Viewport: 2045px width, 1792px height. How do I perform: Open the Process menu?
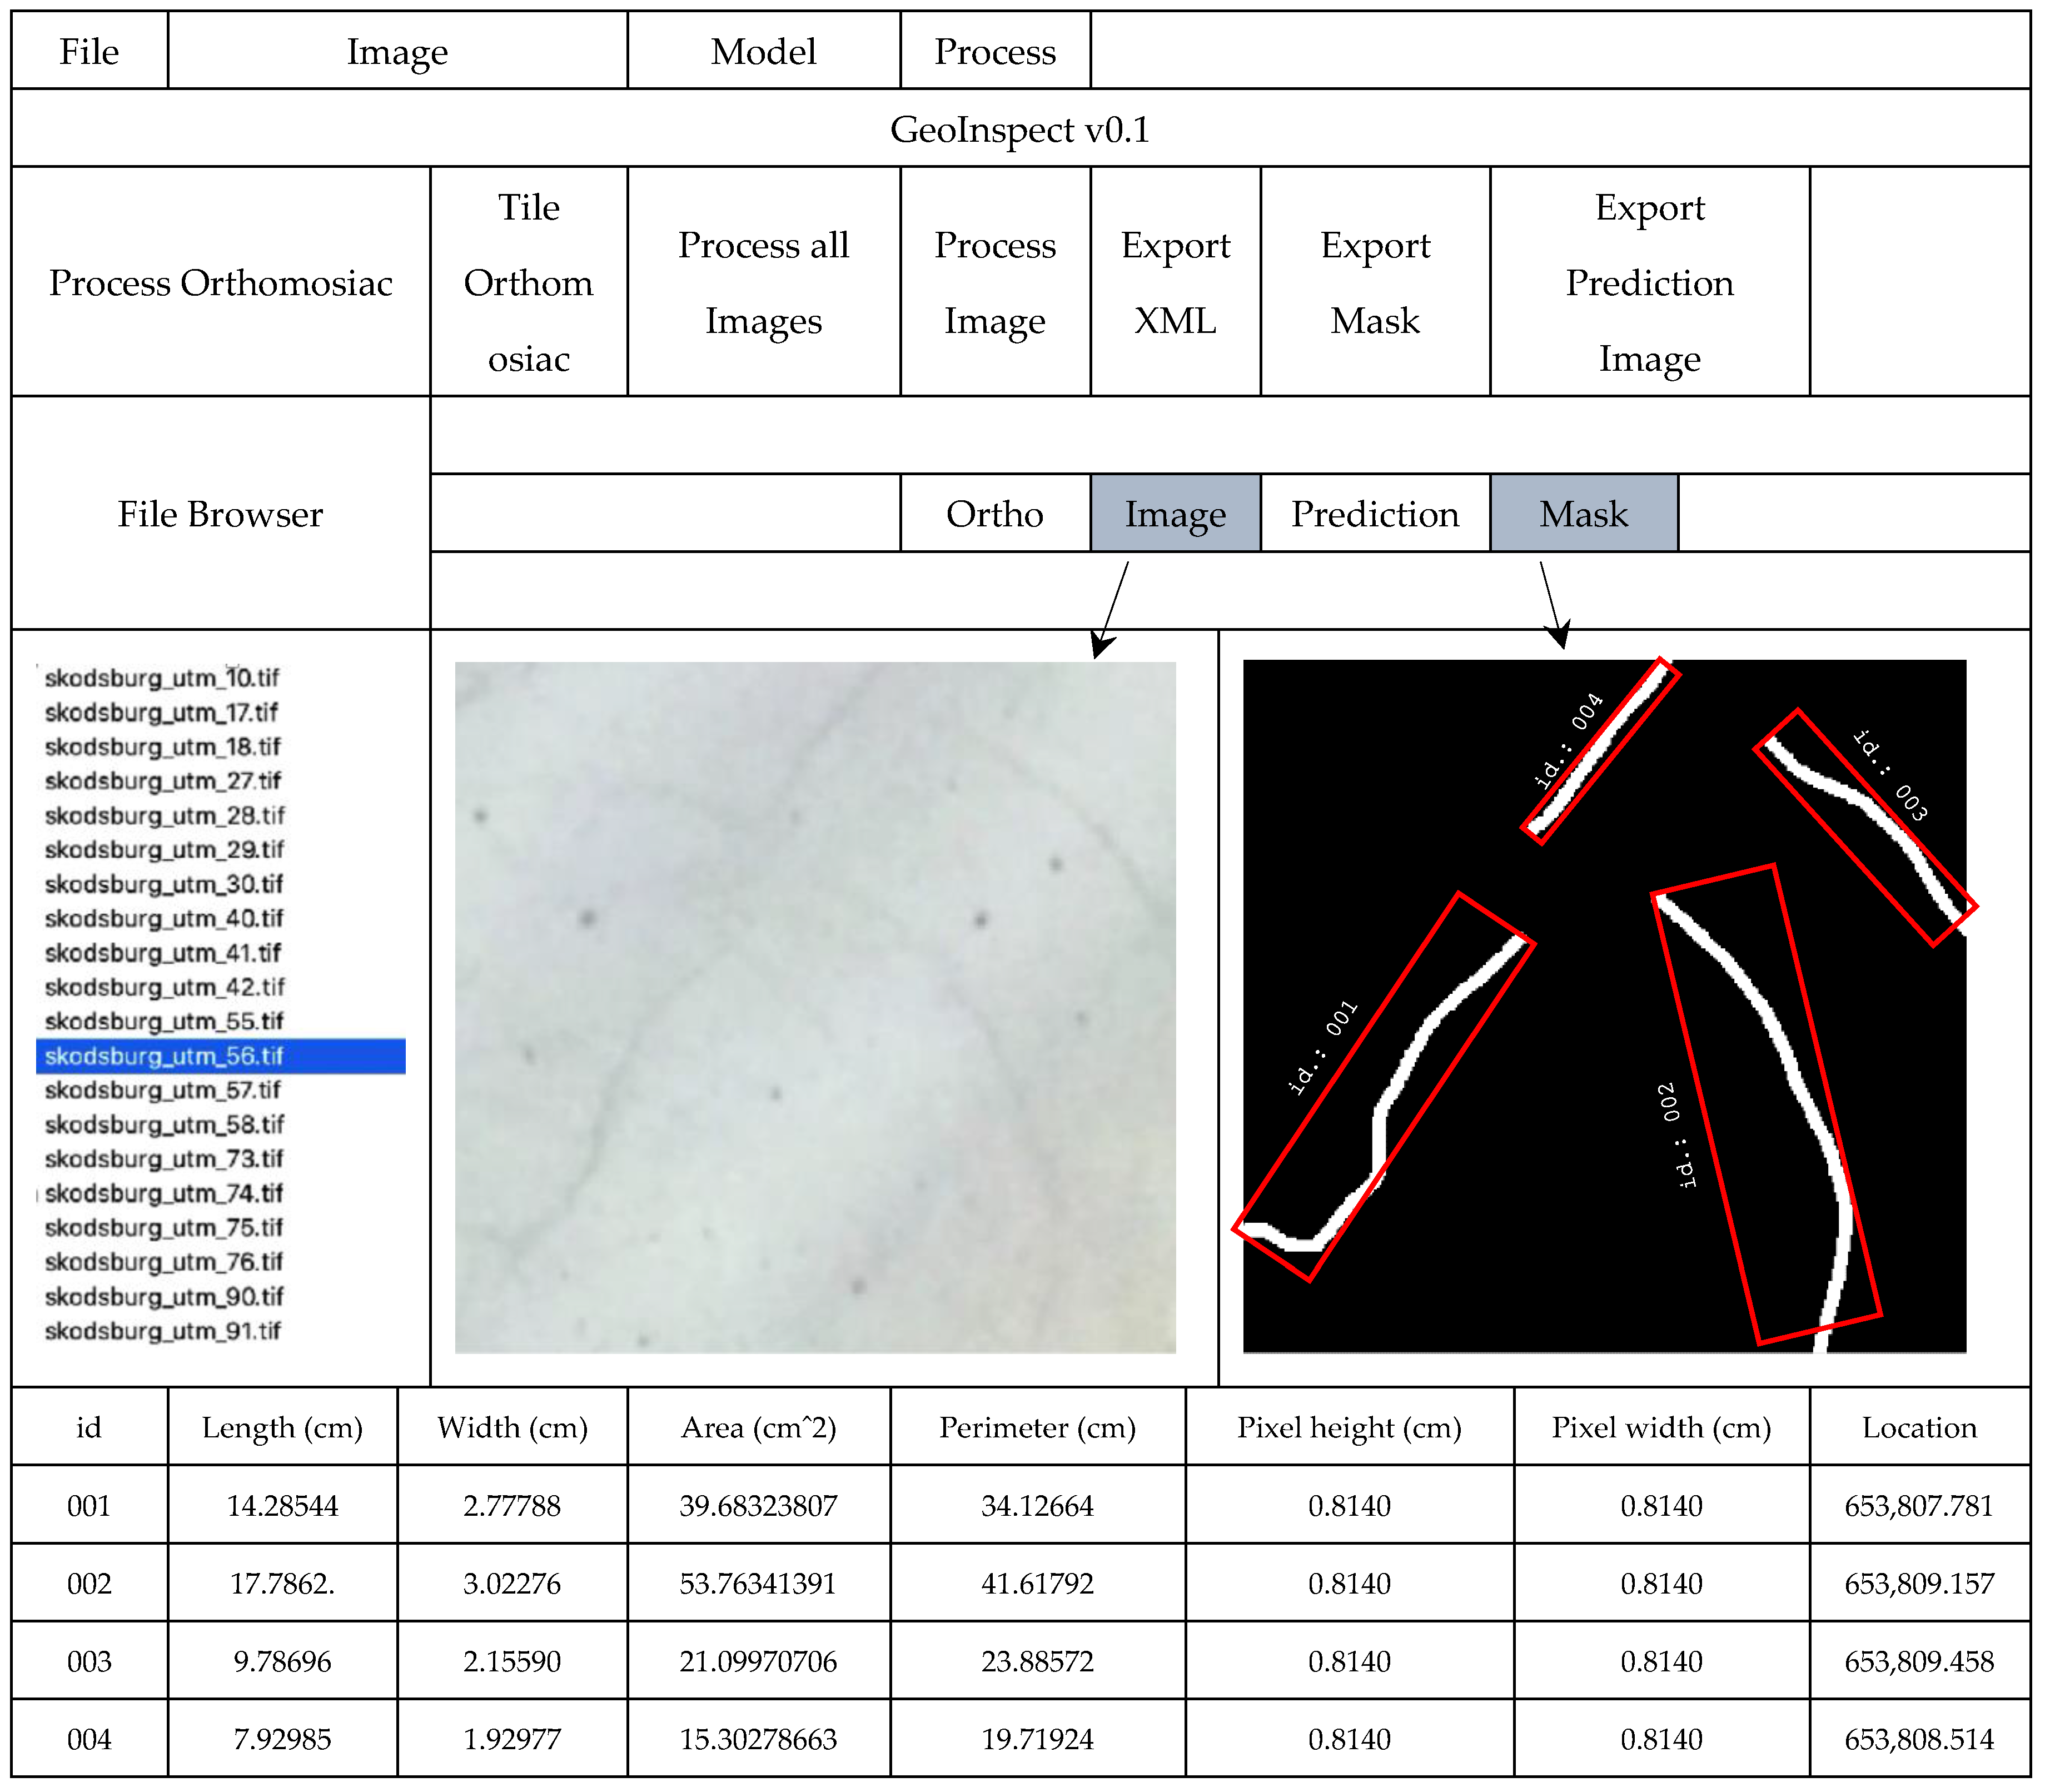point(994,51)
